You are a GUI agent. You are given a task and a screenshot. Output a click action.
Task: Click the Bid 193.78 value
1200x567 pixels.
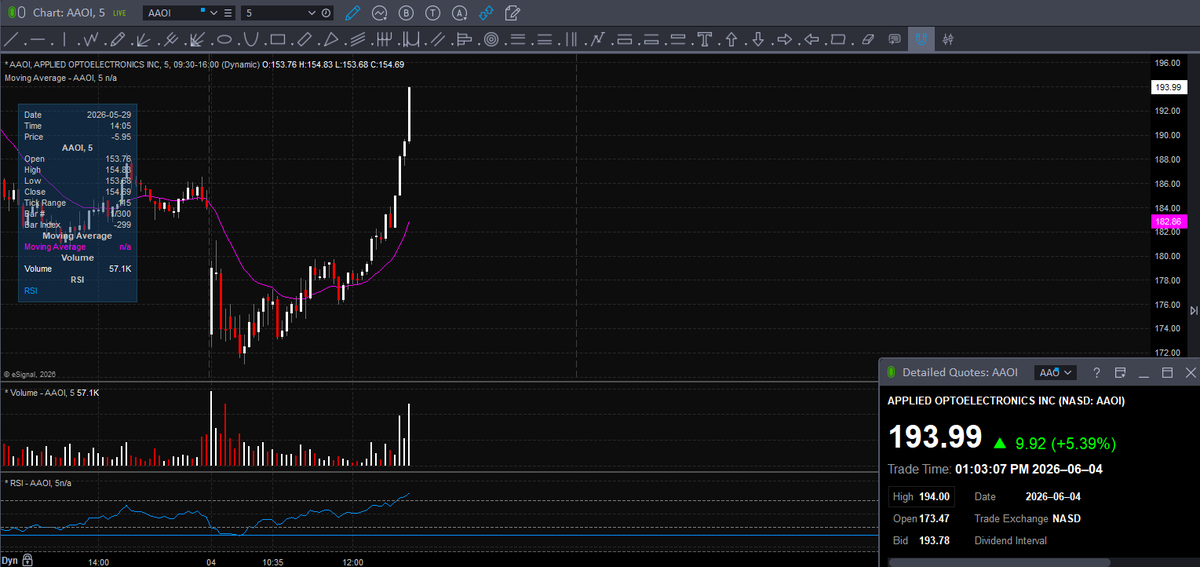tap(934, 540)
